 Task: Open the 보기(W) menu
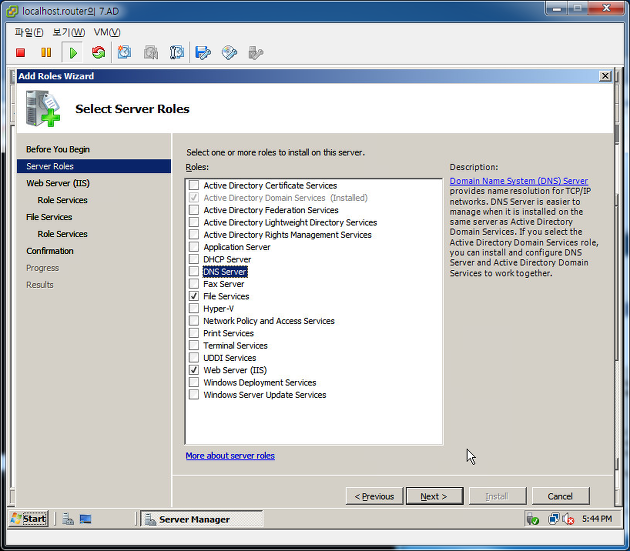click(69, 32)
